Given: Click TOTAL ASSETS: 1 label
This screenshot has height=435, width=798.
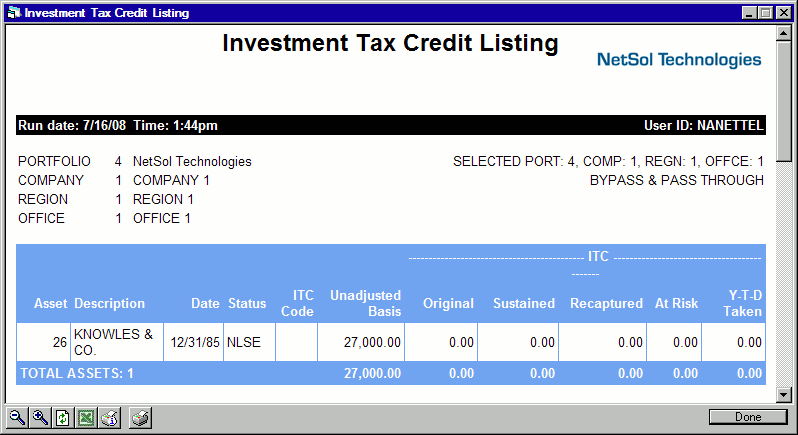Looking at the screenshot, I should 77,373.
